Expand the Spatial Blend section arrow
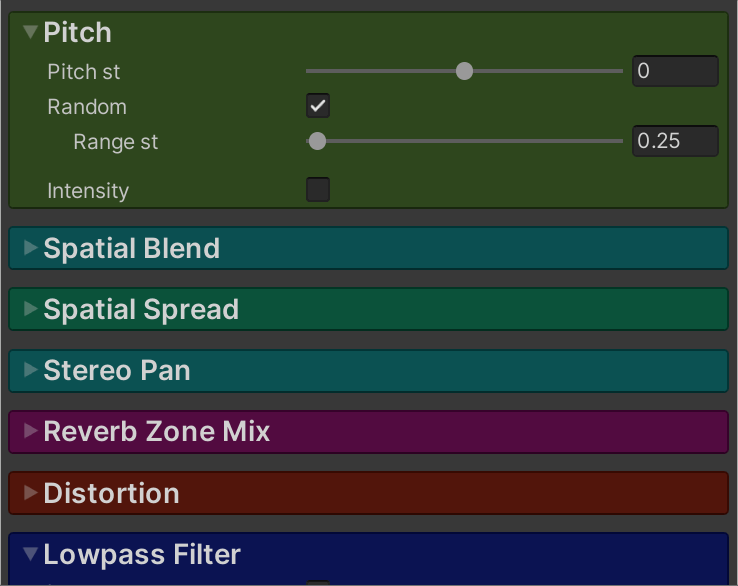The height and width of the screenshot is (586, 738). pyautogui.click(x=30, y=248)
